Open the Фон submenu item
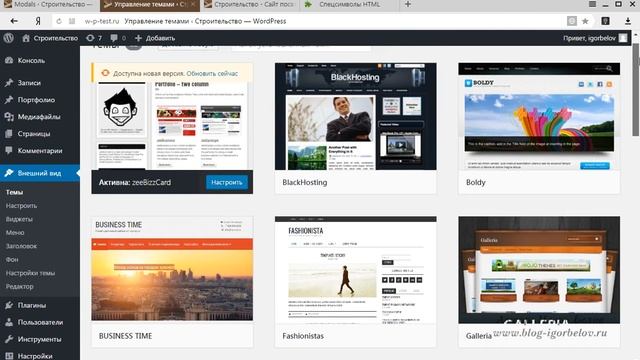Viewport: 640px width, 360px height. tap(12, 260)
